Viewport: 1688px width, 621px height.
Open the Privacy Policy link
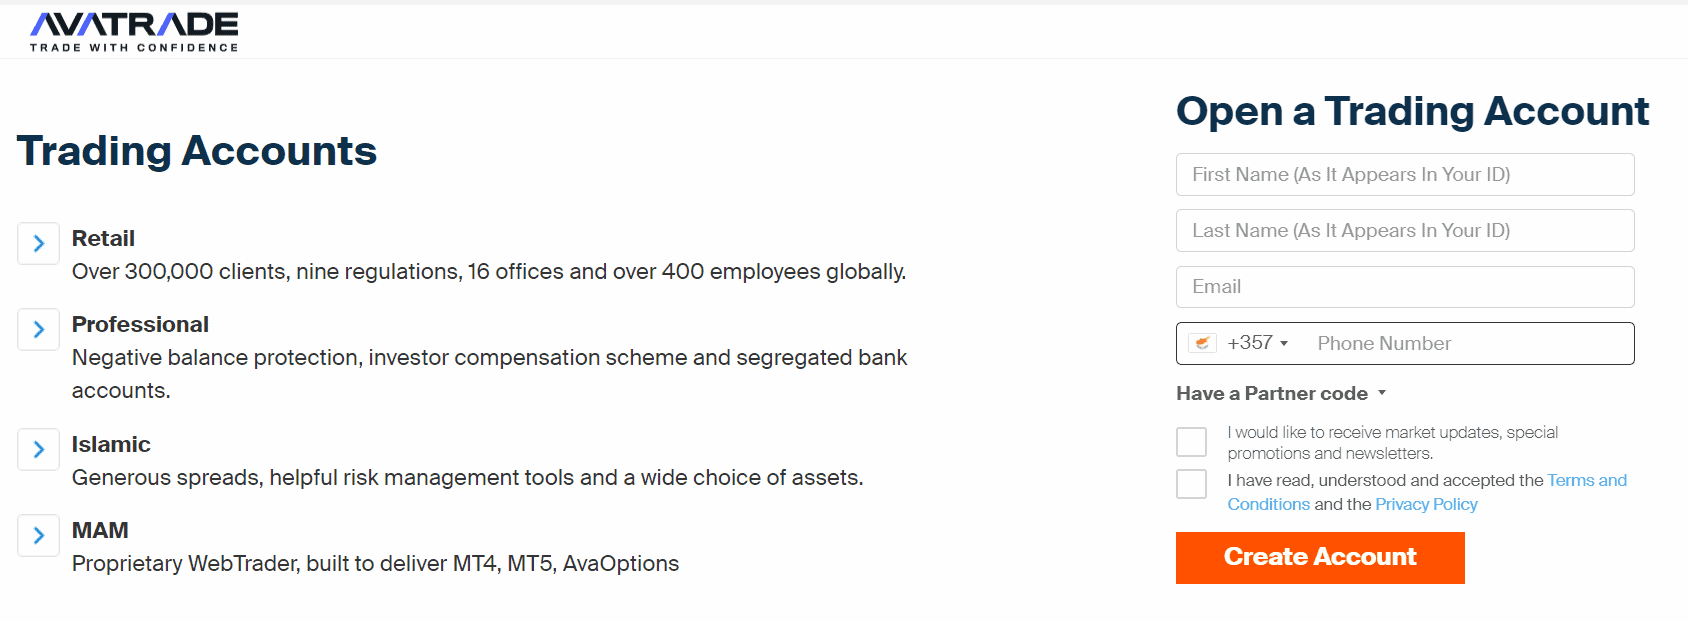point(1426,504)
